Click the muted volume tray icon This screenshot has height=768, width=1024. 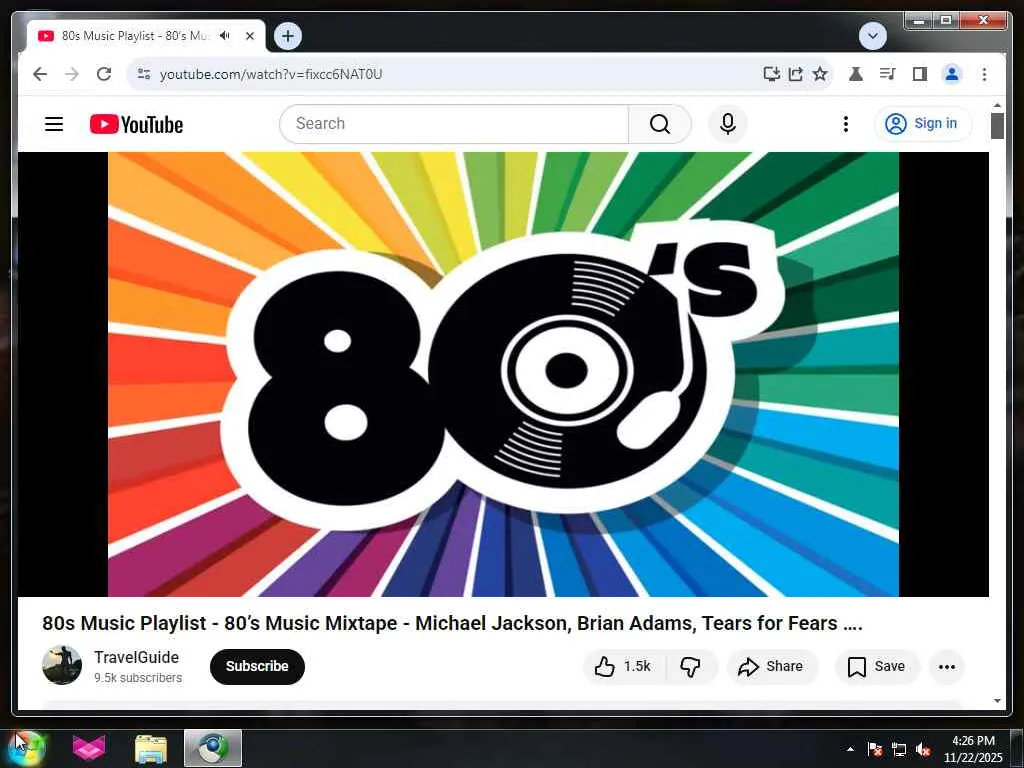[923, 749]
